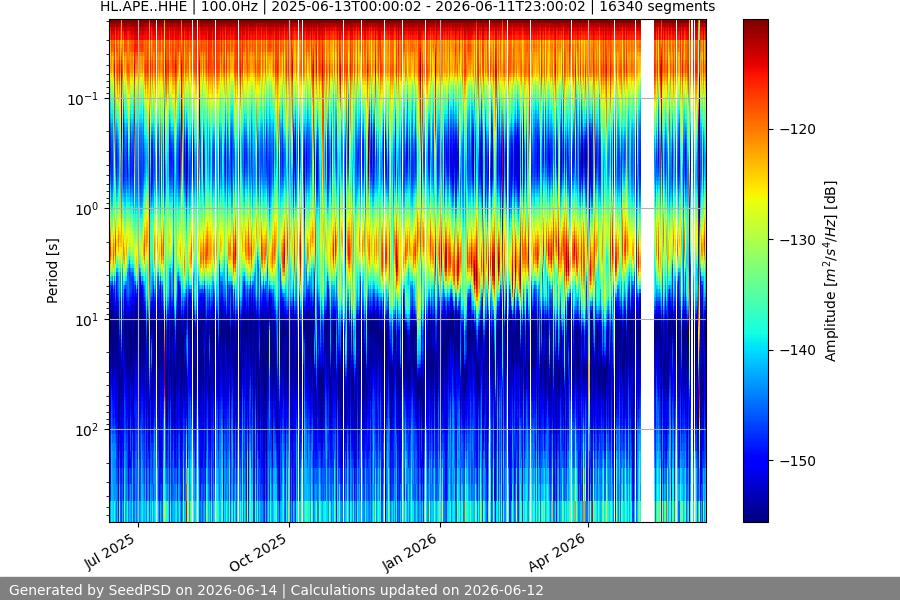Select the 'Oct 2025' x-axis tick label
Image resolution: width=900 pixels, height=600 pixels.
(258, 552)
